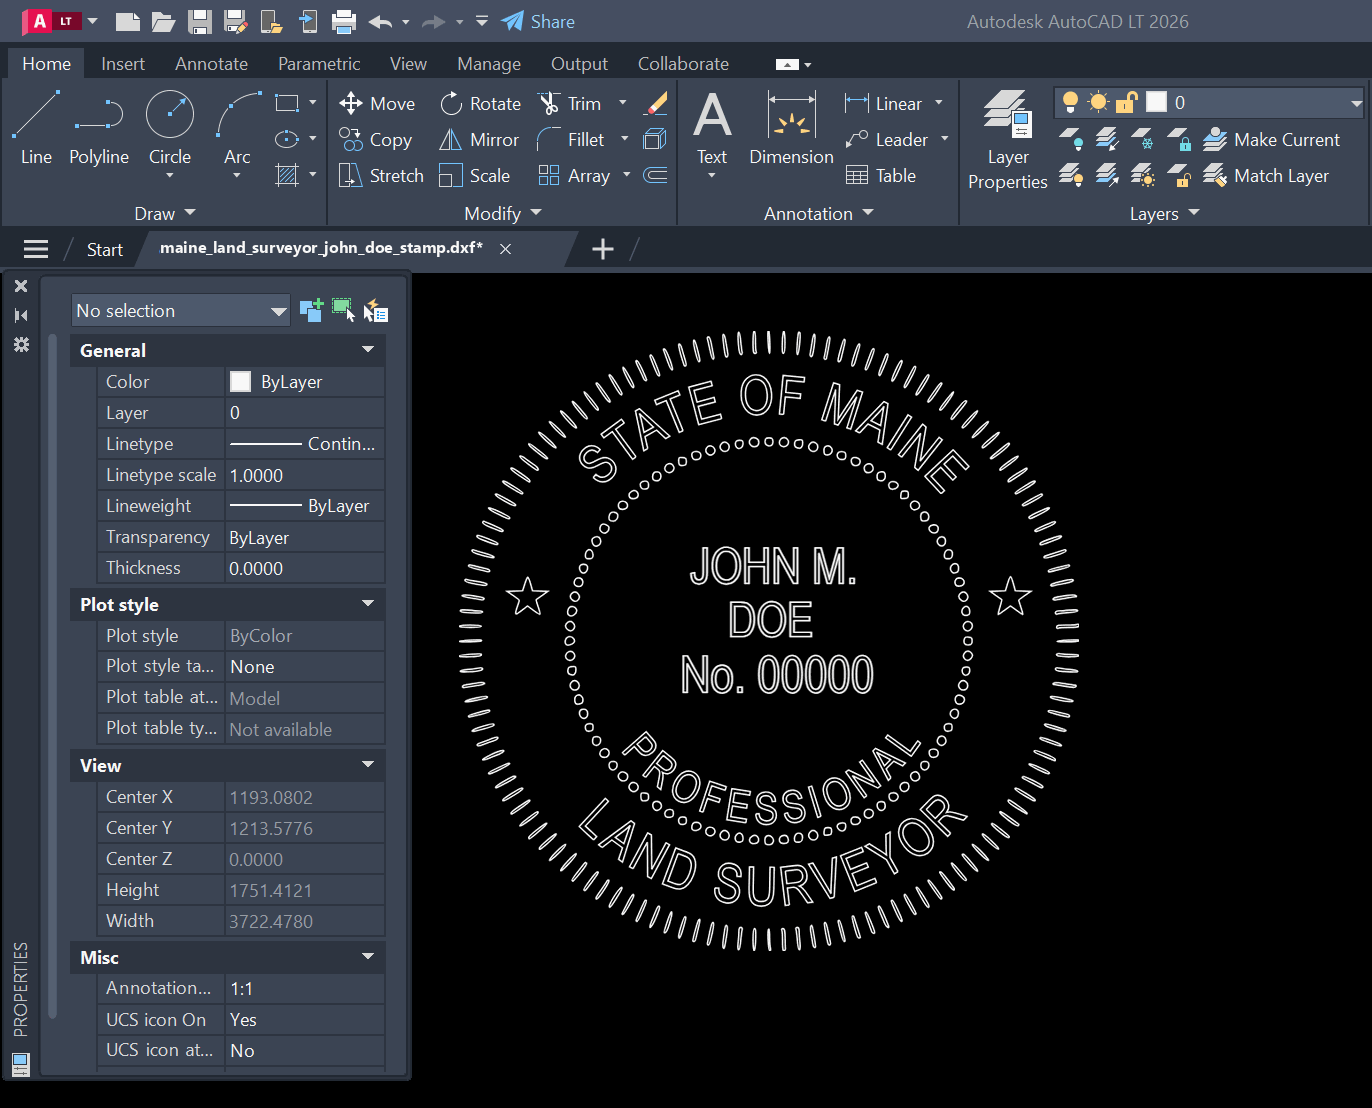Click the Undo arrow
Viewport: 1372px width, 1108px height.
click(380, 21)
